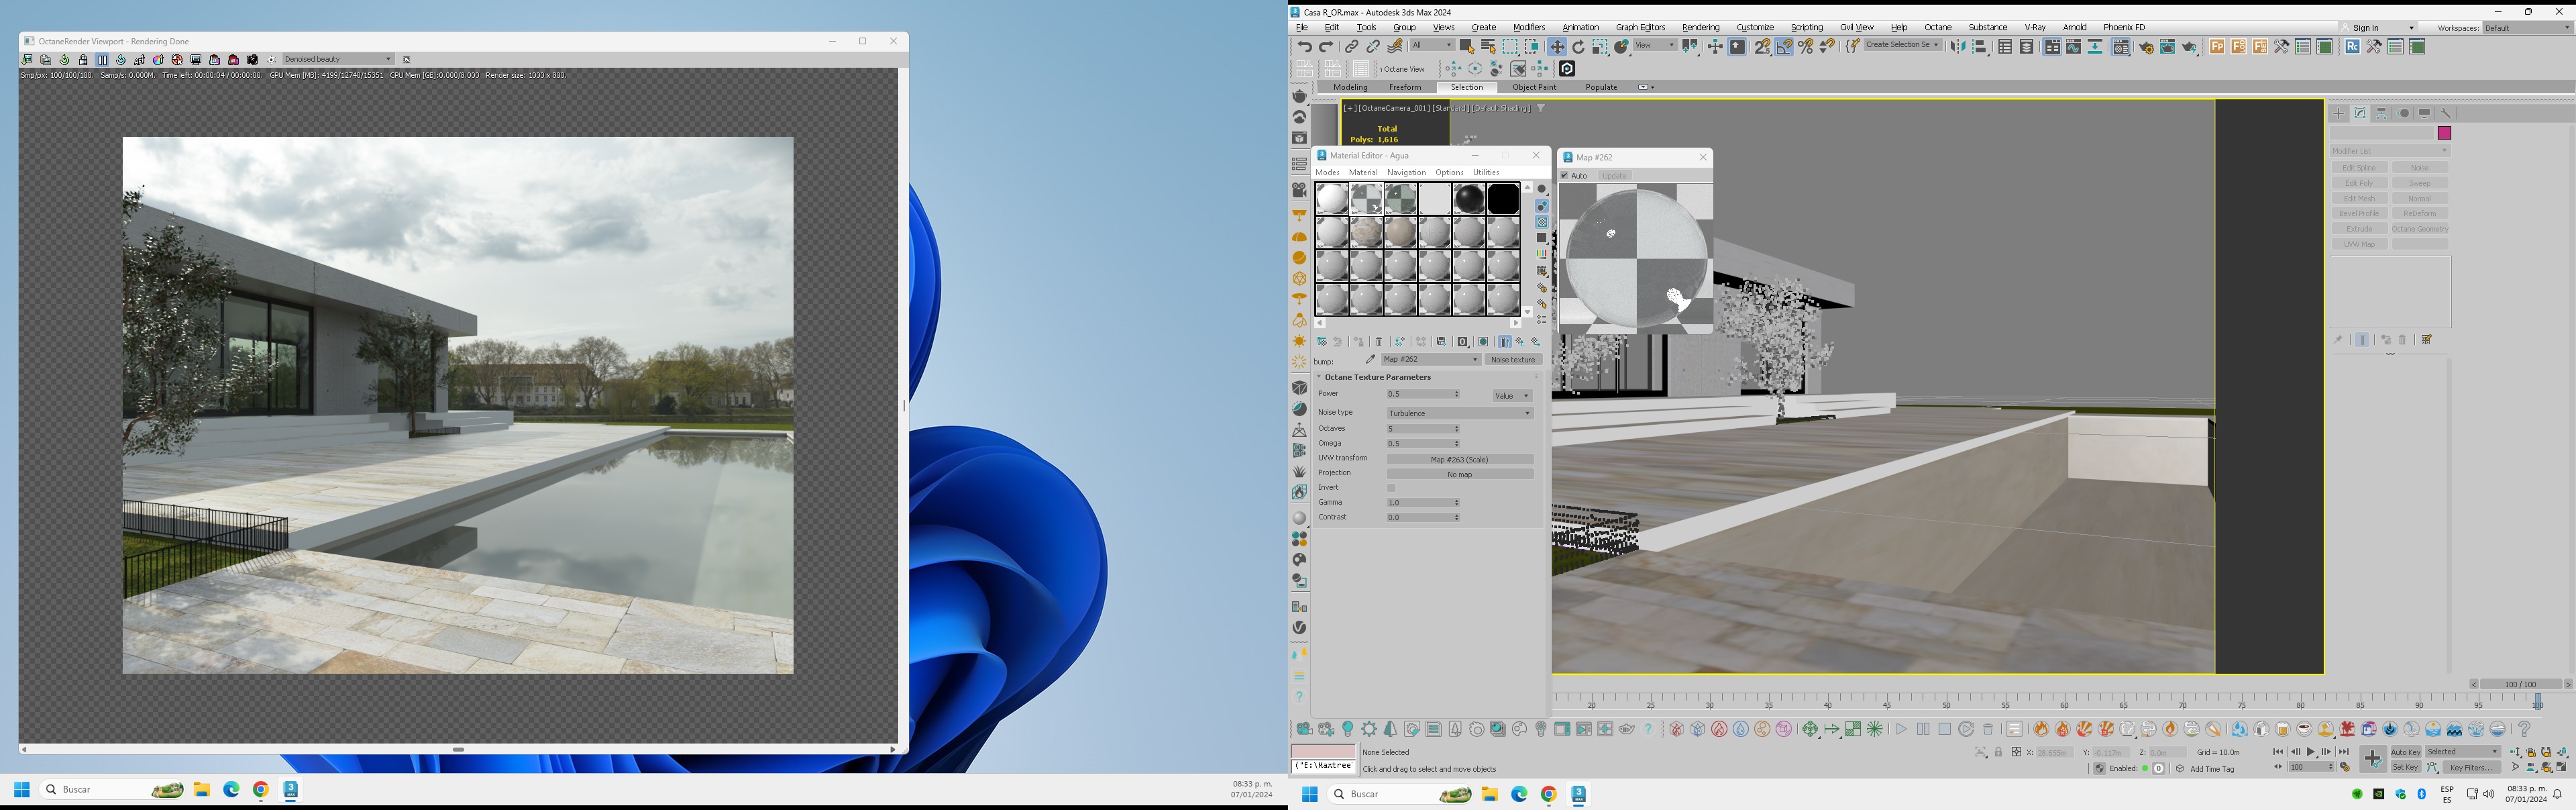This screenshot has width=2576, height=810.
Task: Click the pink object color swatch
Action: pyautogui.click(x=2444, y=134)
